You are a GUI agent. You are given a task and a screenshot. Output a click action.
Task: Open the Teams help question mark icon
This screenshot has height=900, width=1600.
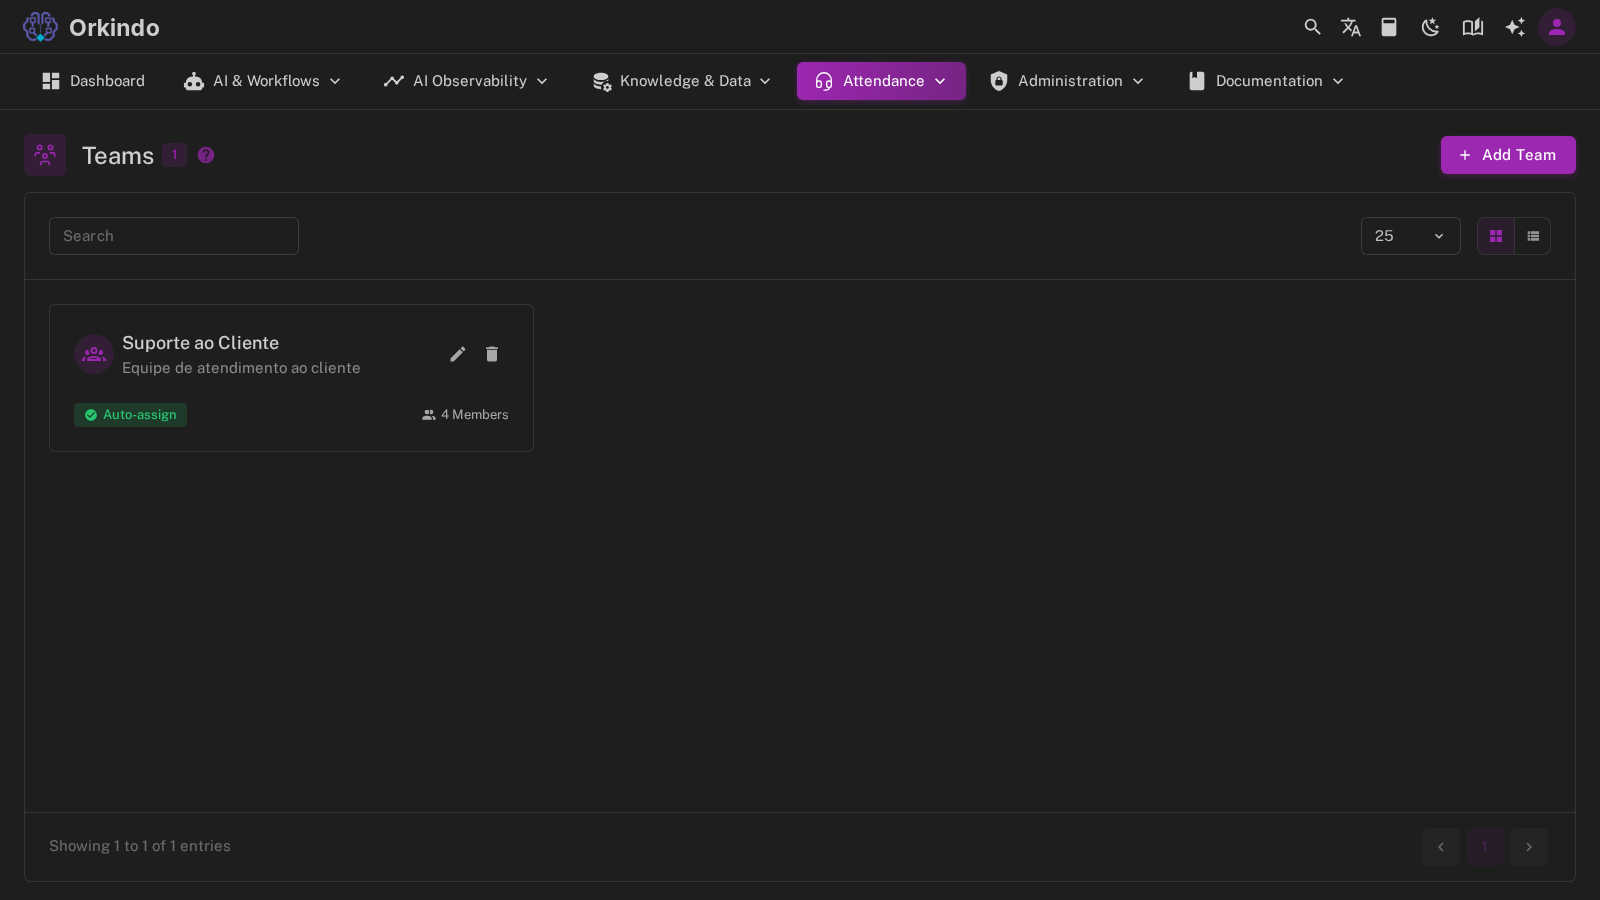click(x=206, y=155)
